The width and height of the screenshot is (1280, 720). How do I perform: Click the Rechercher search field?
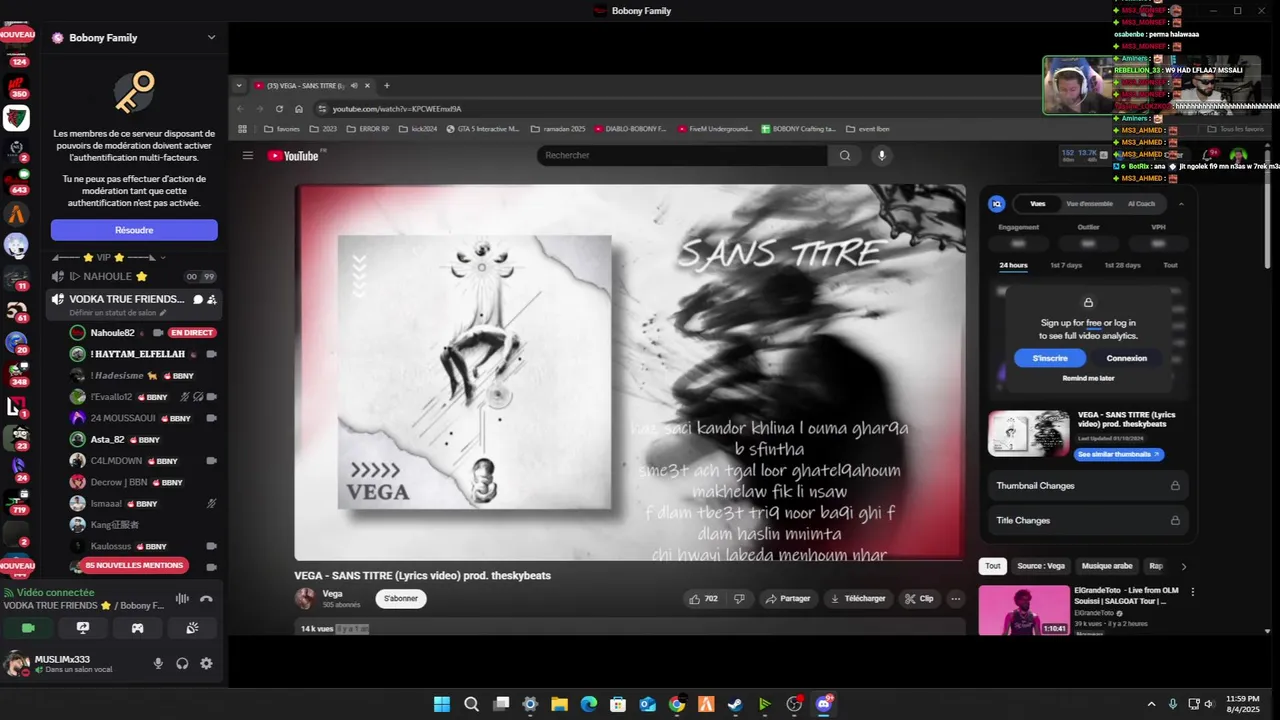click(x=682, y=155)
